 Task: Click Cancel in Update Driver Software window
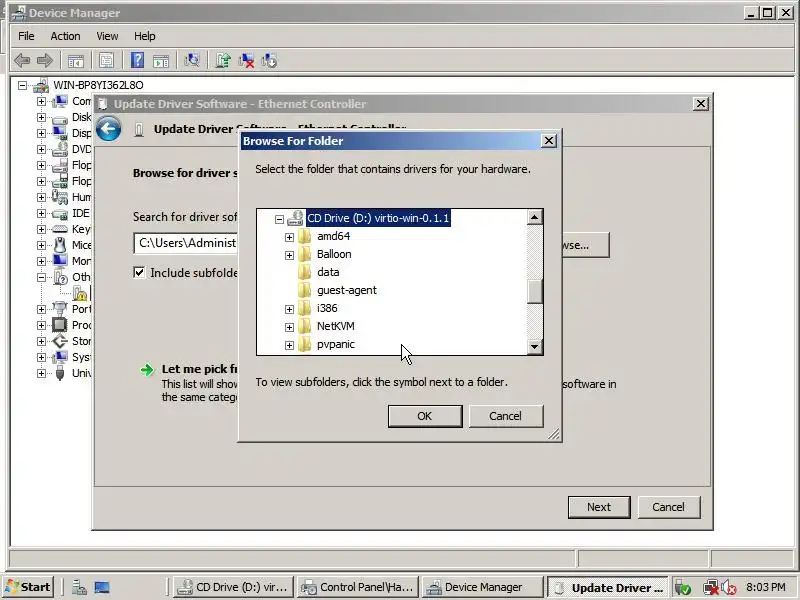point(668,507)
